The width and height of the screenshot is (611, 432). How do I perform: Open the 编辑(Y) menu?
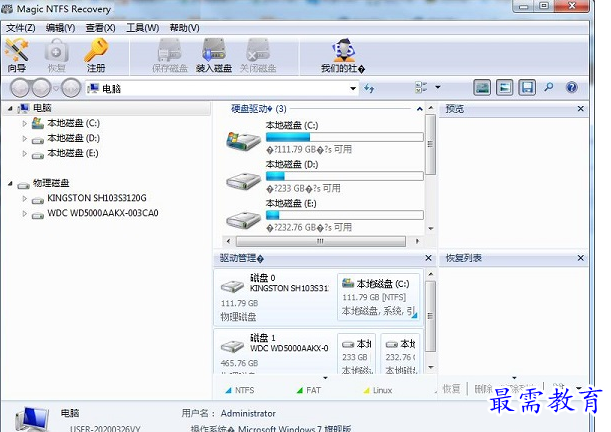60,28
